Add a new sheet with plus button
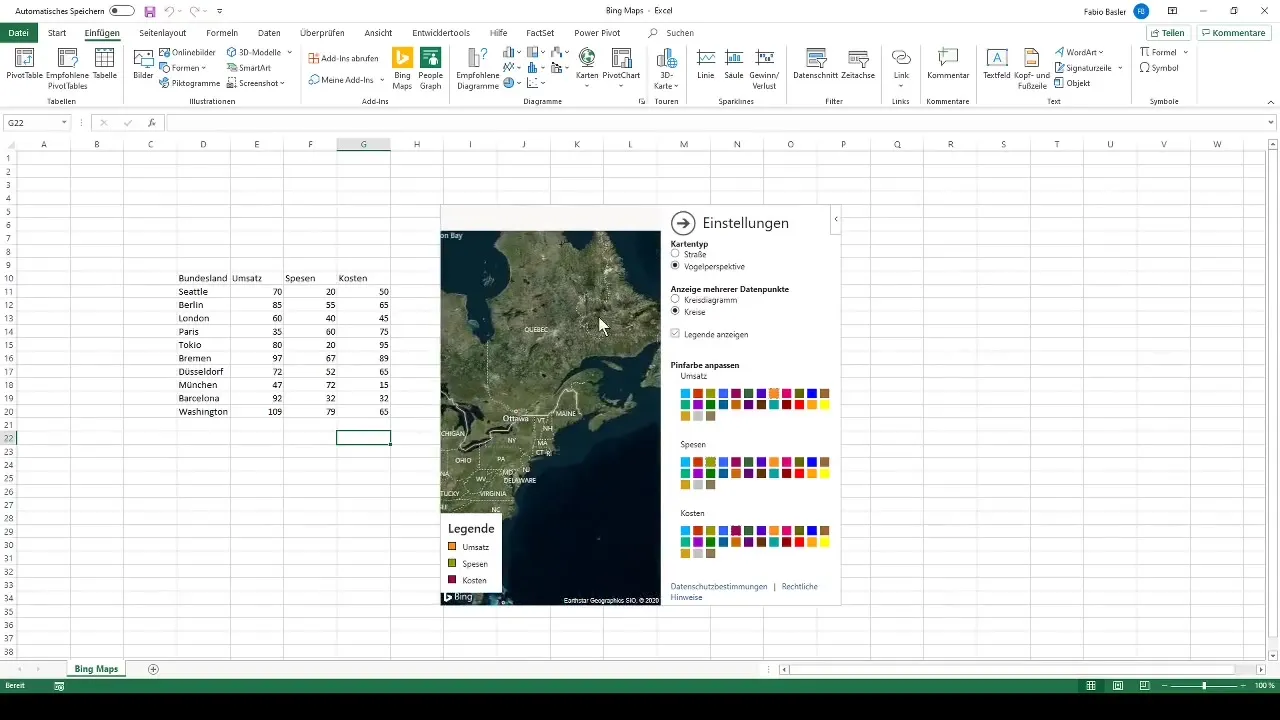 153,669
